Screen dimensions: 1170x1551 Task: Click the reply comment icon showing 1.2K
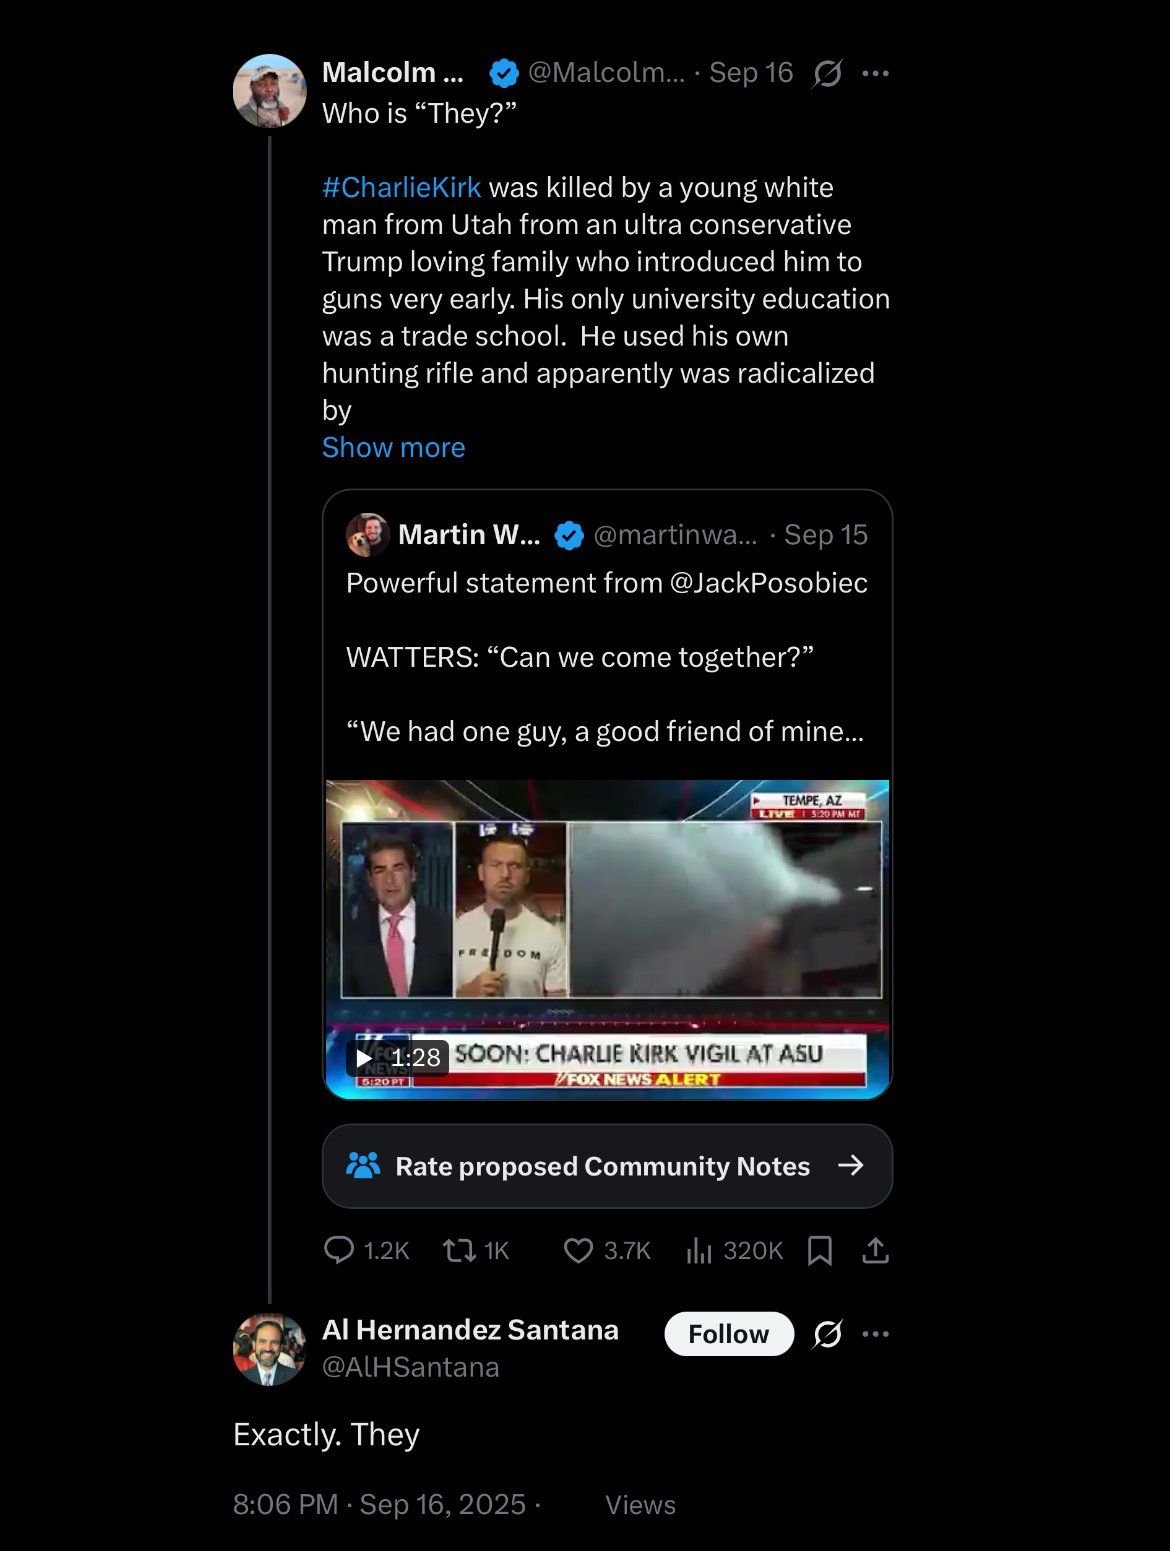coord(339,1250)
